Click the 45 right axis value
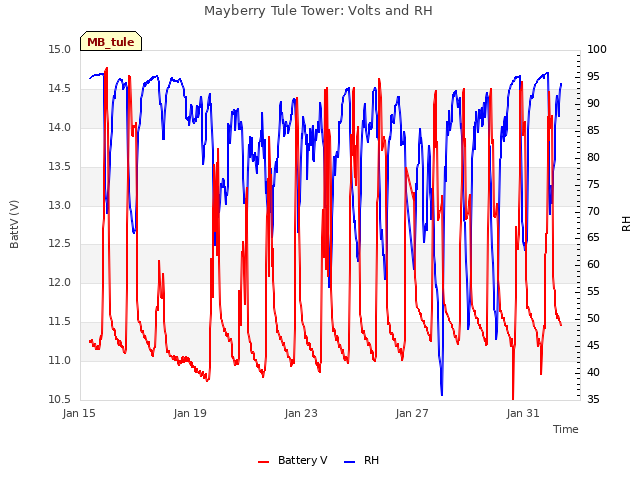 pyautogui.click(x=593, y=345)
